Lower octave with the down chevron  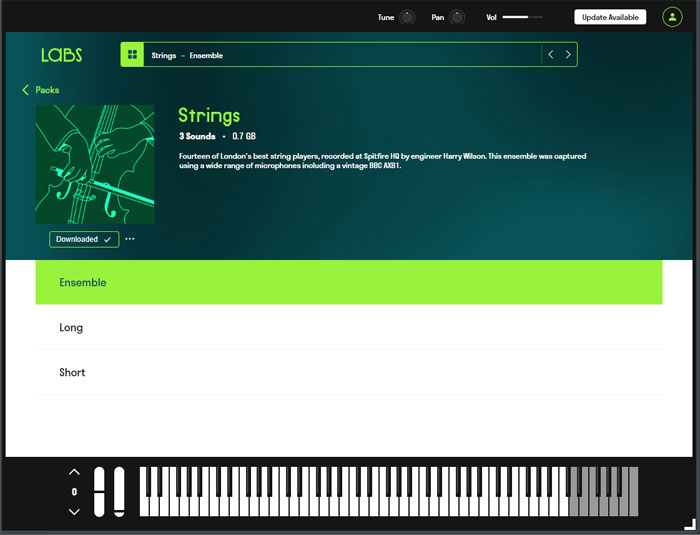(x=74, y=511)
